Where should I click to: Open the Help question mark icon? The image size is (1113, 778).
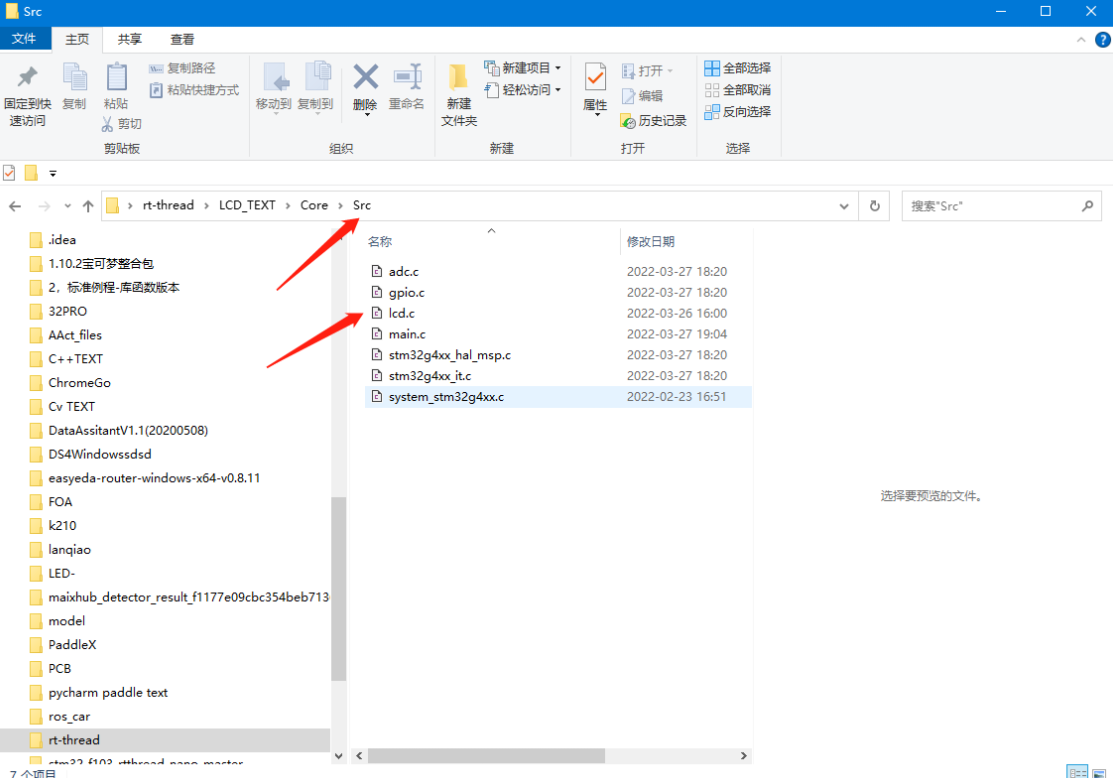(1102, 40)
